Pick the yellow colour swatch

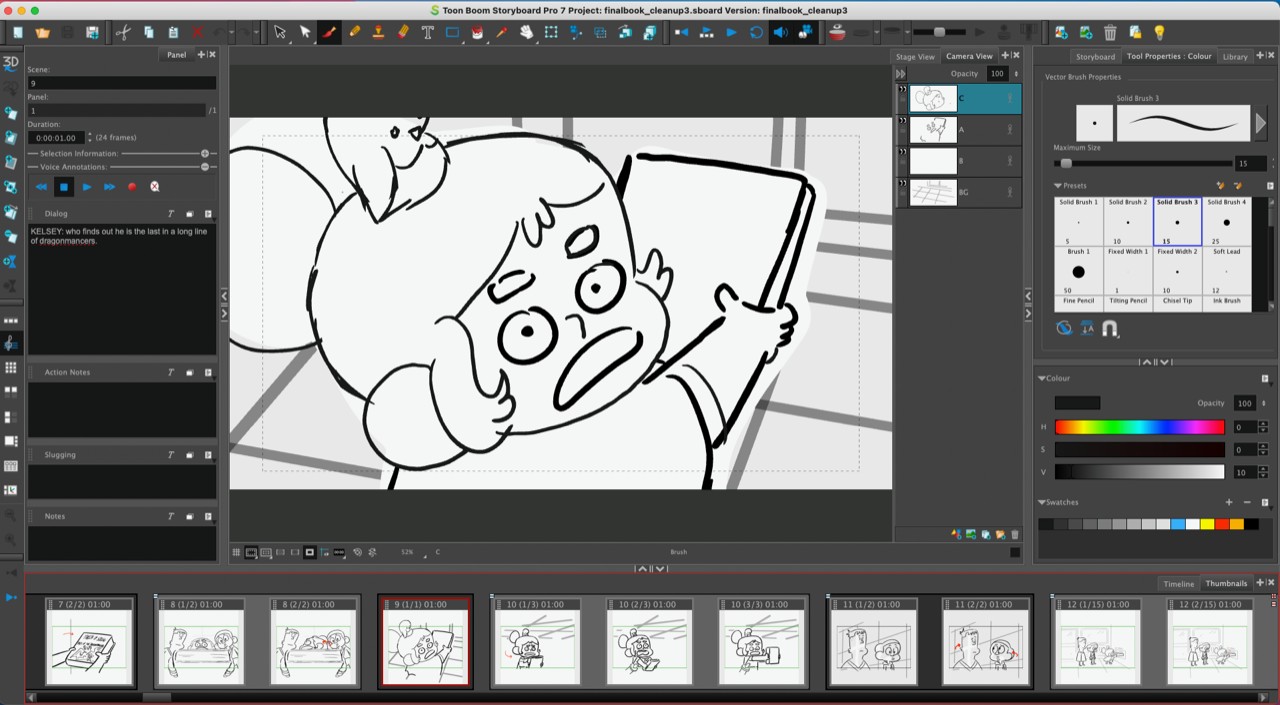point(1207,524)
